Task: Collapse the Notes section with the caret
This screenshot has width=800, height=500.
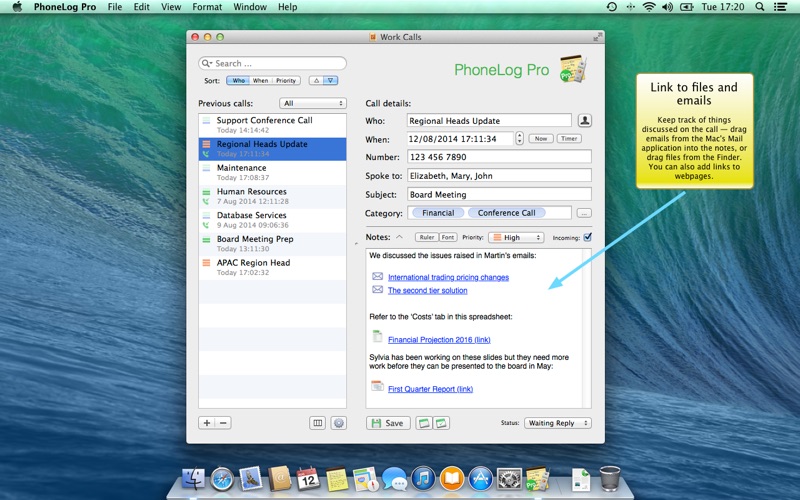Action: [x=399, y=237]
